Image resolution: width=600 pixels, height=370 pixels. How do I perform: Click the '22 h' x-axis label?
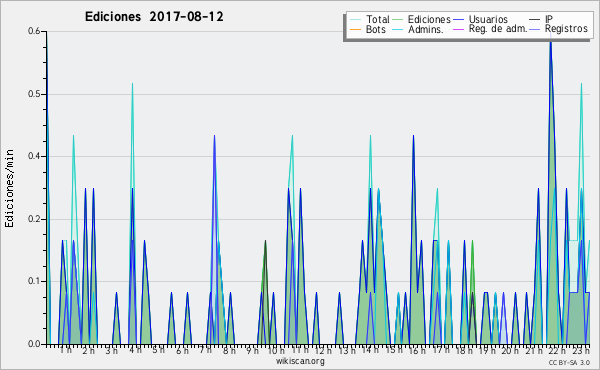coord(557,351)
